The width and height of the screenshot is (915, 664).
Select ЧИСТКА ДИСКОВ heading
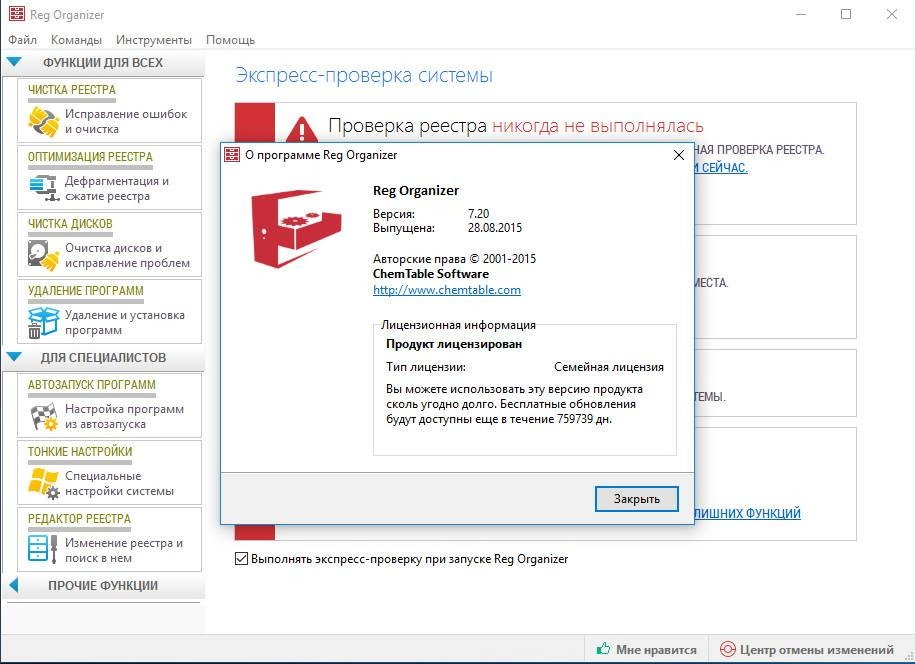pyautogui.click(x=70, y=224)
